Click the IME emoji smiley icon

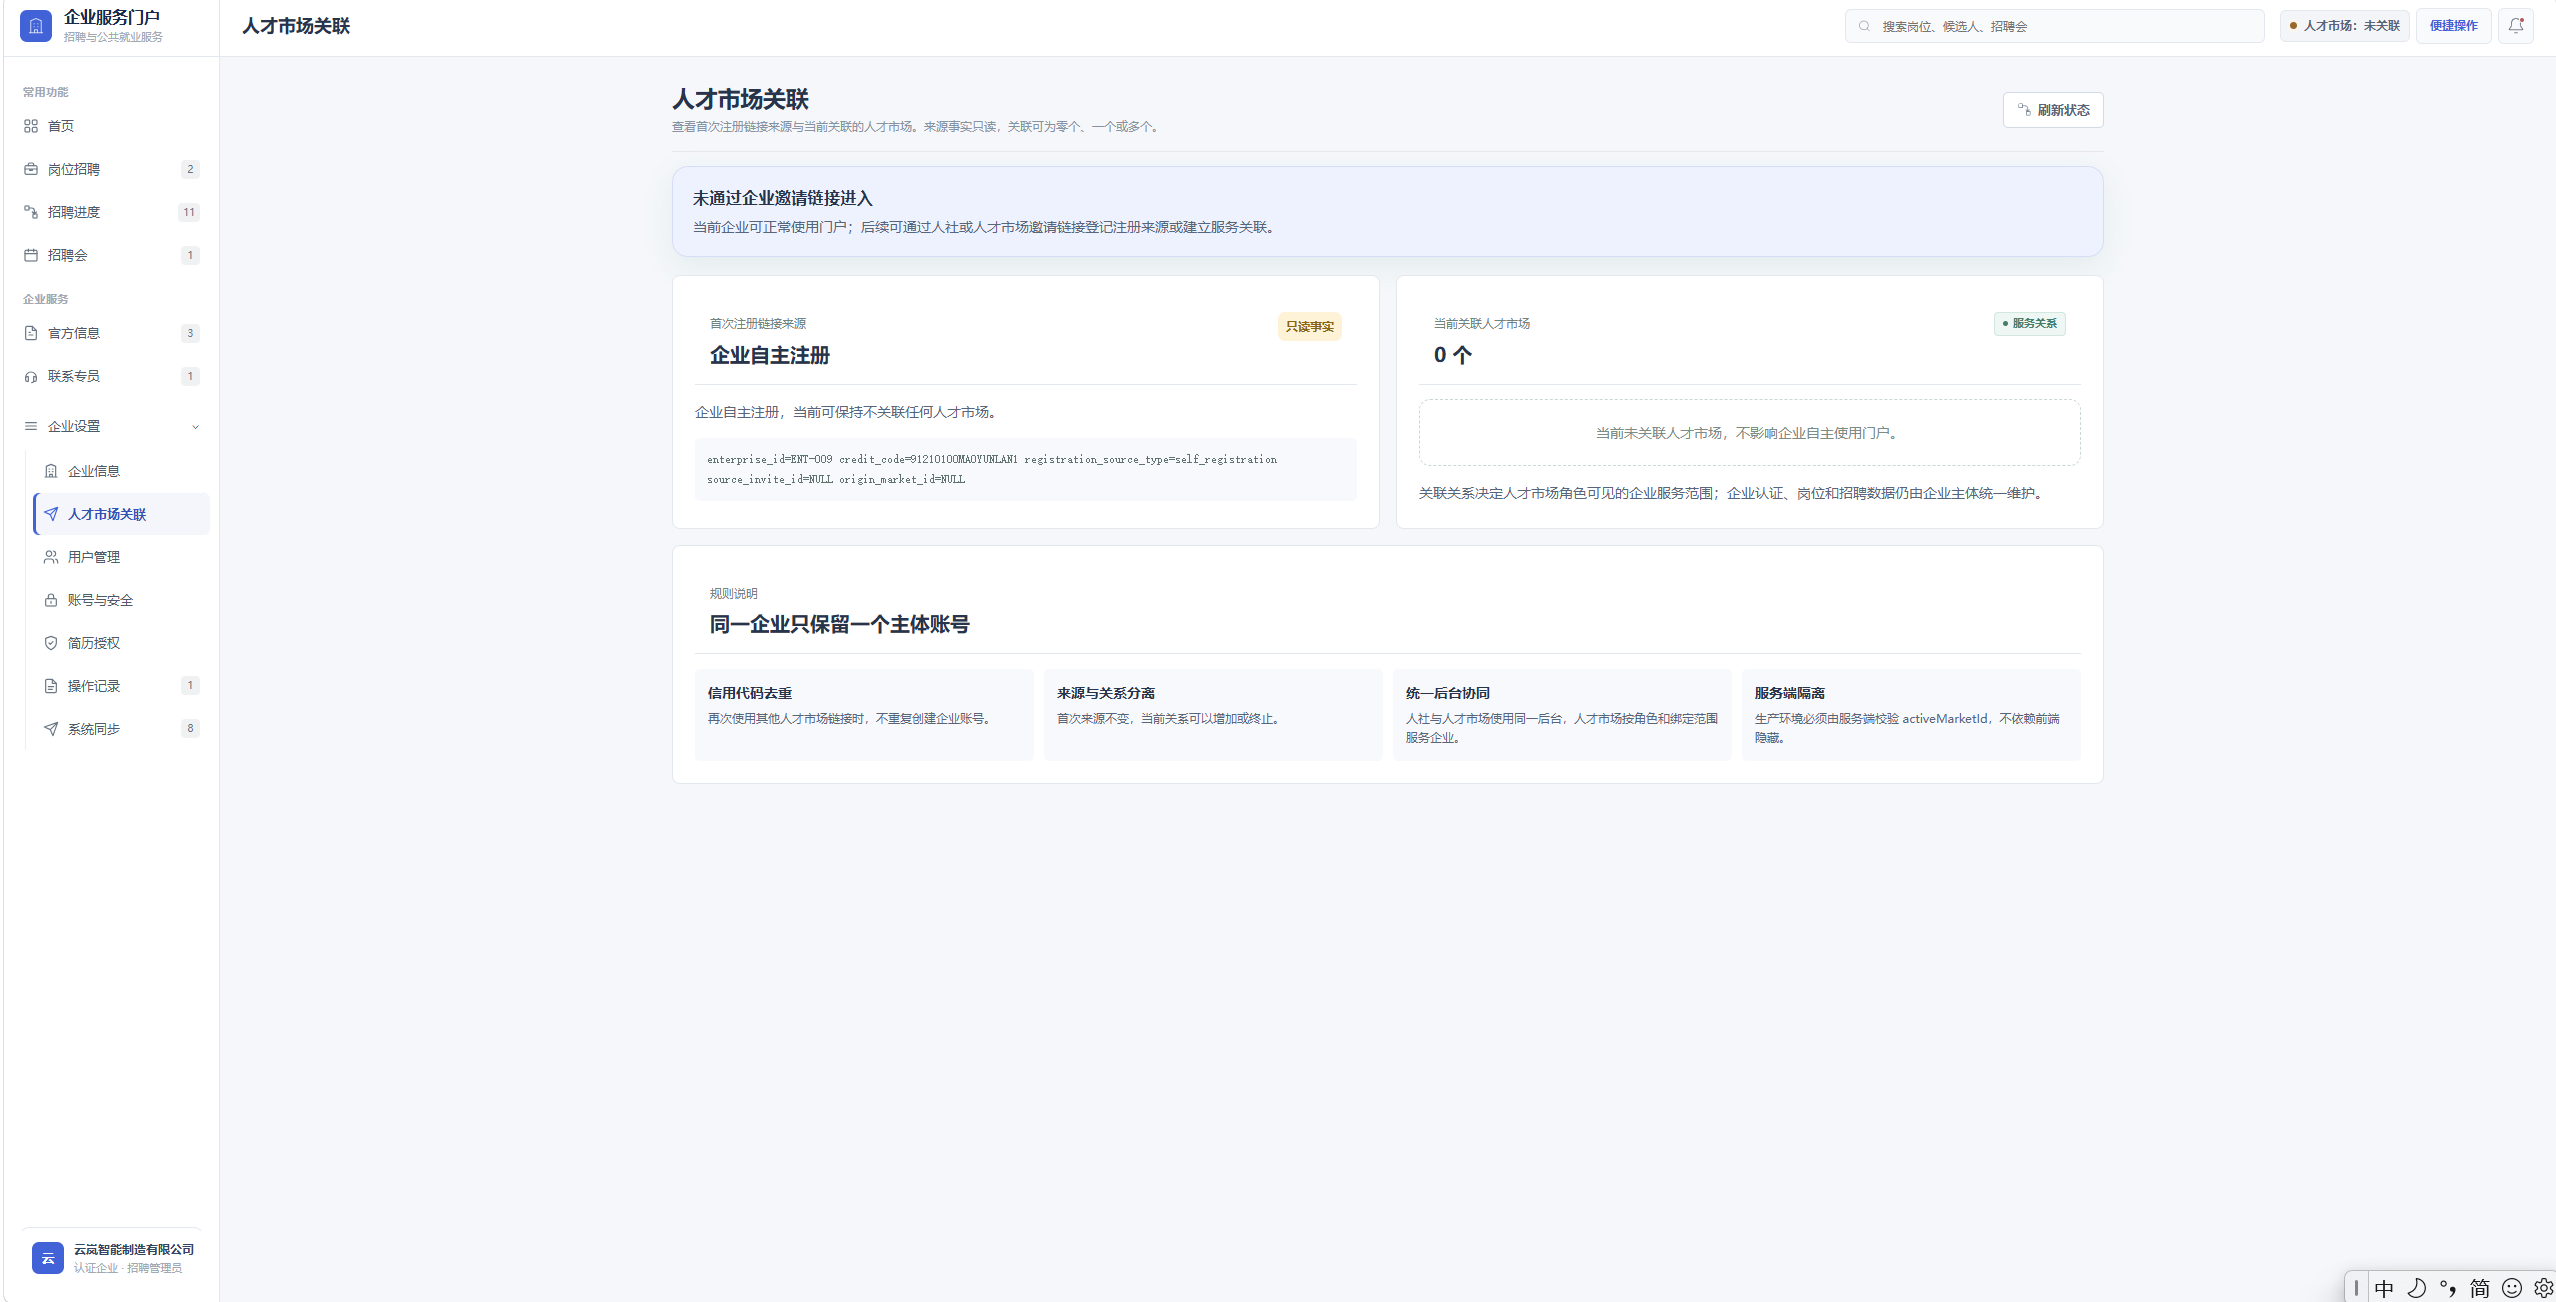point(2512,1288)
